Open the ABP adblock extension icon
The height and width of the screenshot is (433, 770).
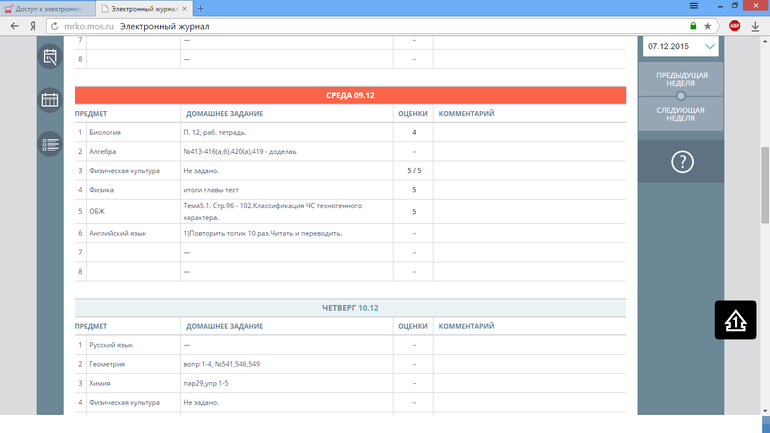735,26
